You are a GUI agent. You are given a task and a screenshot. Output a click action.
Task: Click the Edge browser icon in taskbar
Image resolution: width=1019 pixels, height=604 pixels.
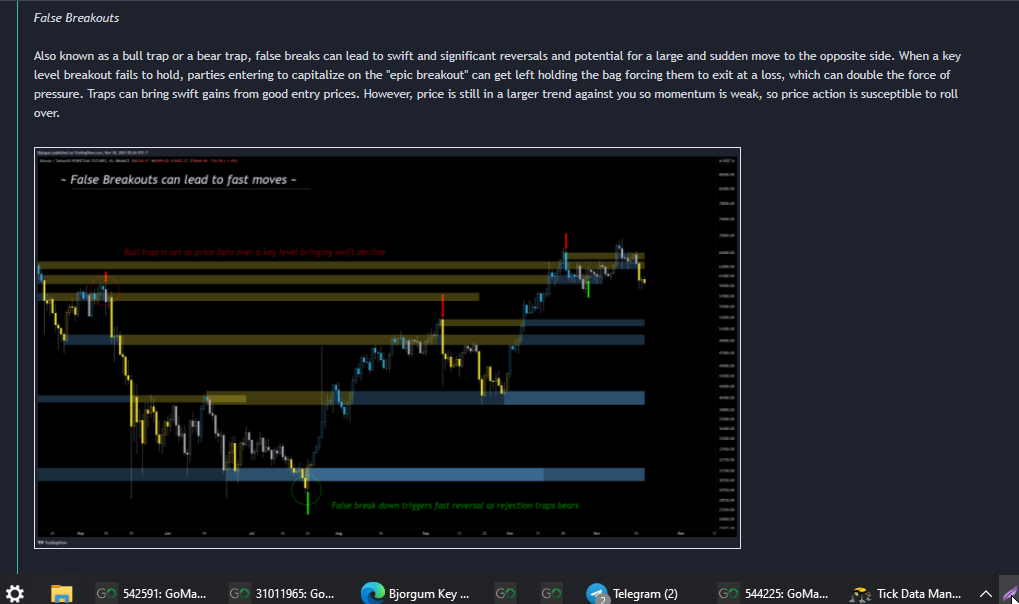pyautogui.click(x=372, y=593)
